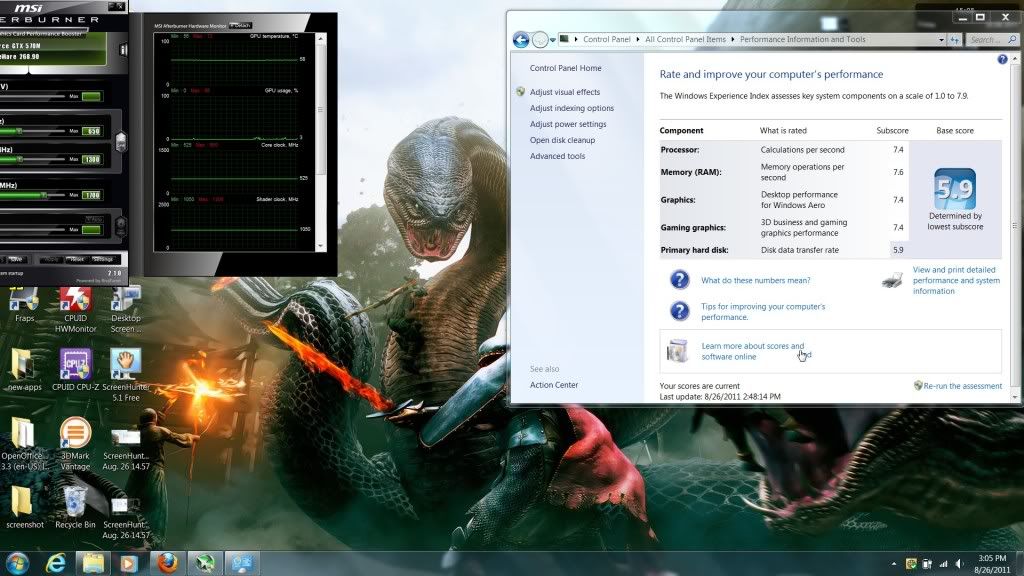Click the battery power tray icon
This screenshot has height=576, width=1024.
tap(927, 564)
